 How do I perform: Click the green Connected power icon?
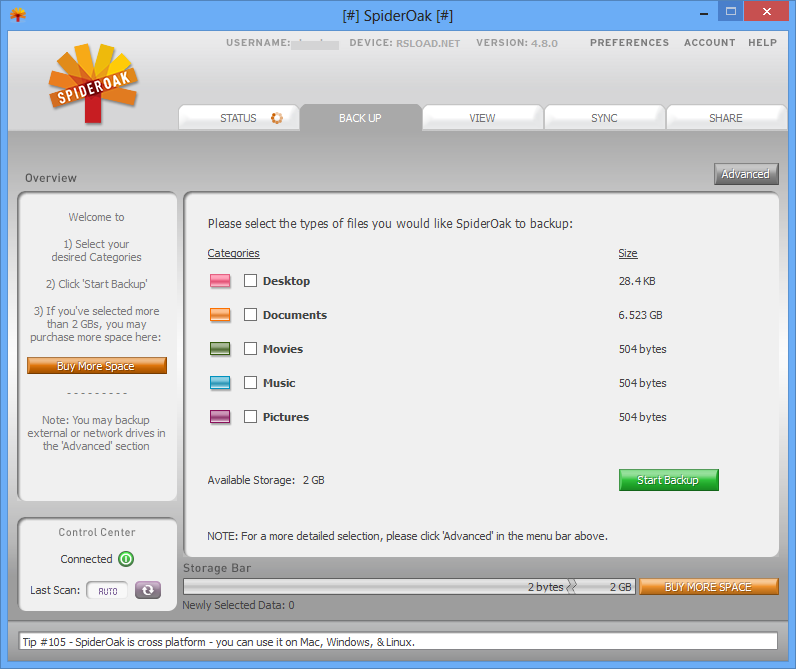click(x=126, y=559)
